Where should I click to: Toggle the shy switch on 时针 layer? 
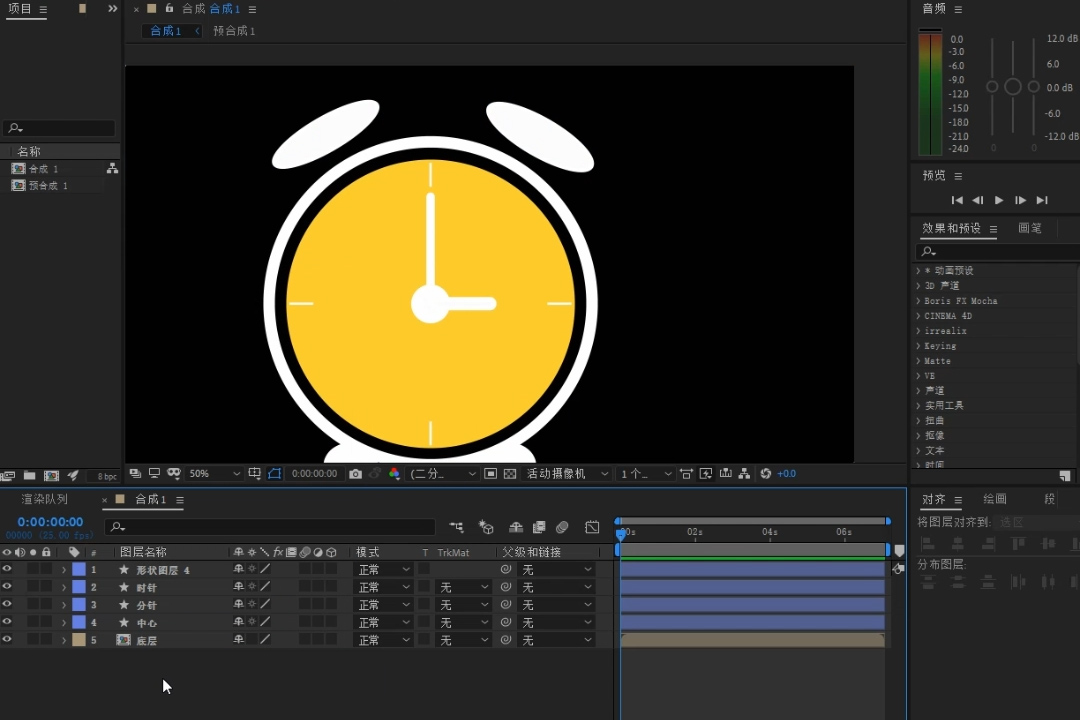pyautogui.click(x=238, y=587)
